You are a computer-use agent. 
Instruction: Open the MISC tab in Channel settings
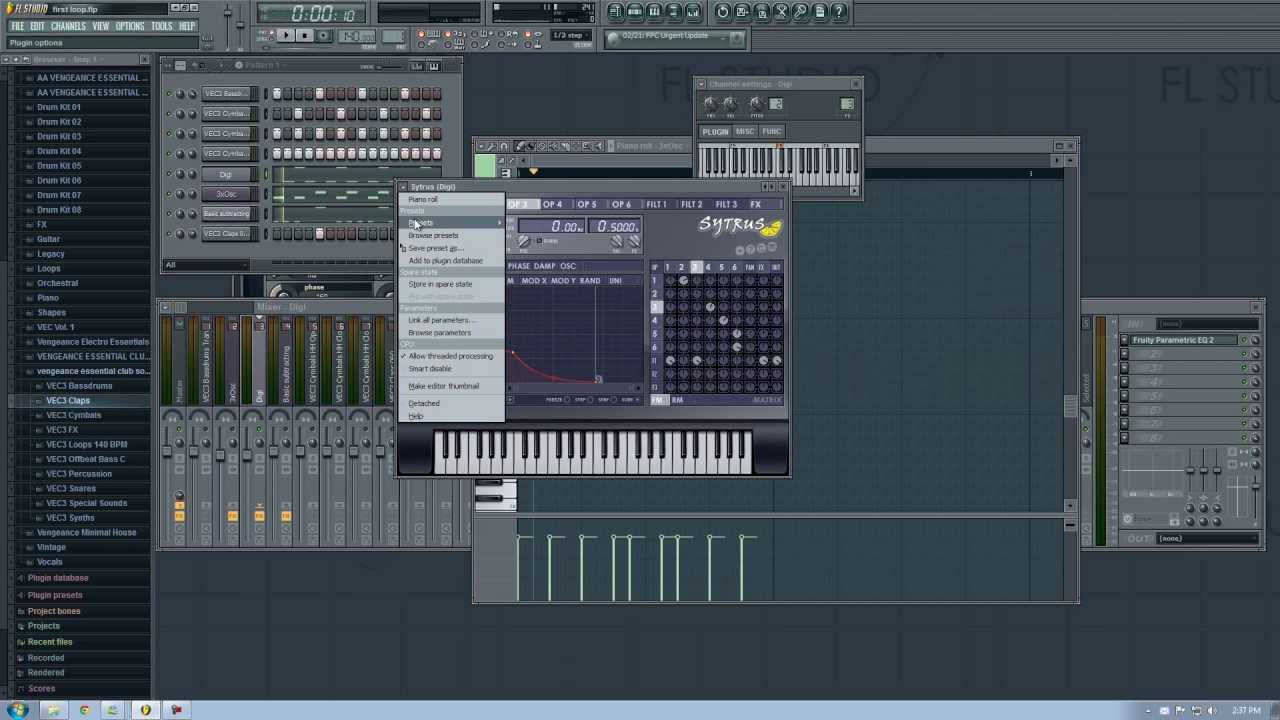point(745,132)
